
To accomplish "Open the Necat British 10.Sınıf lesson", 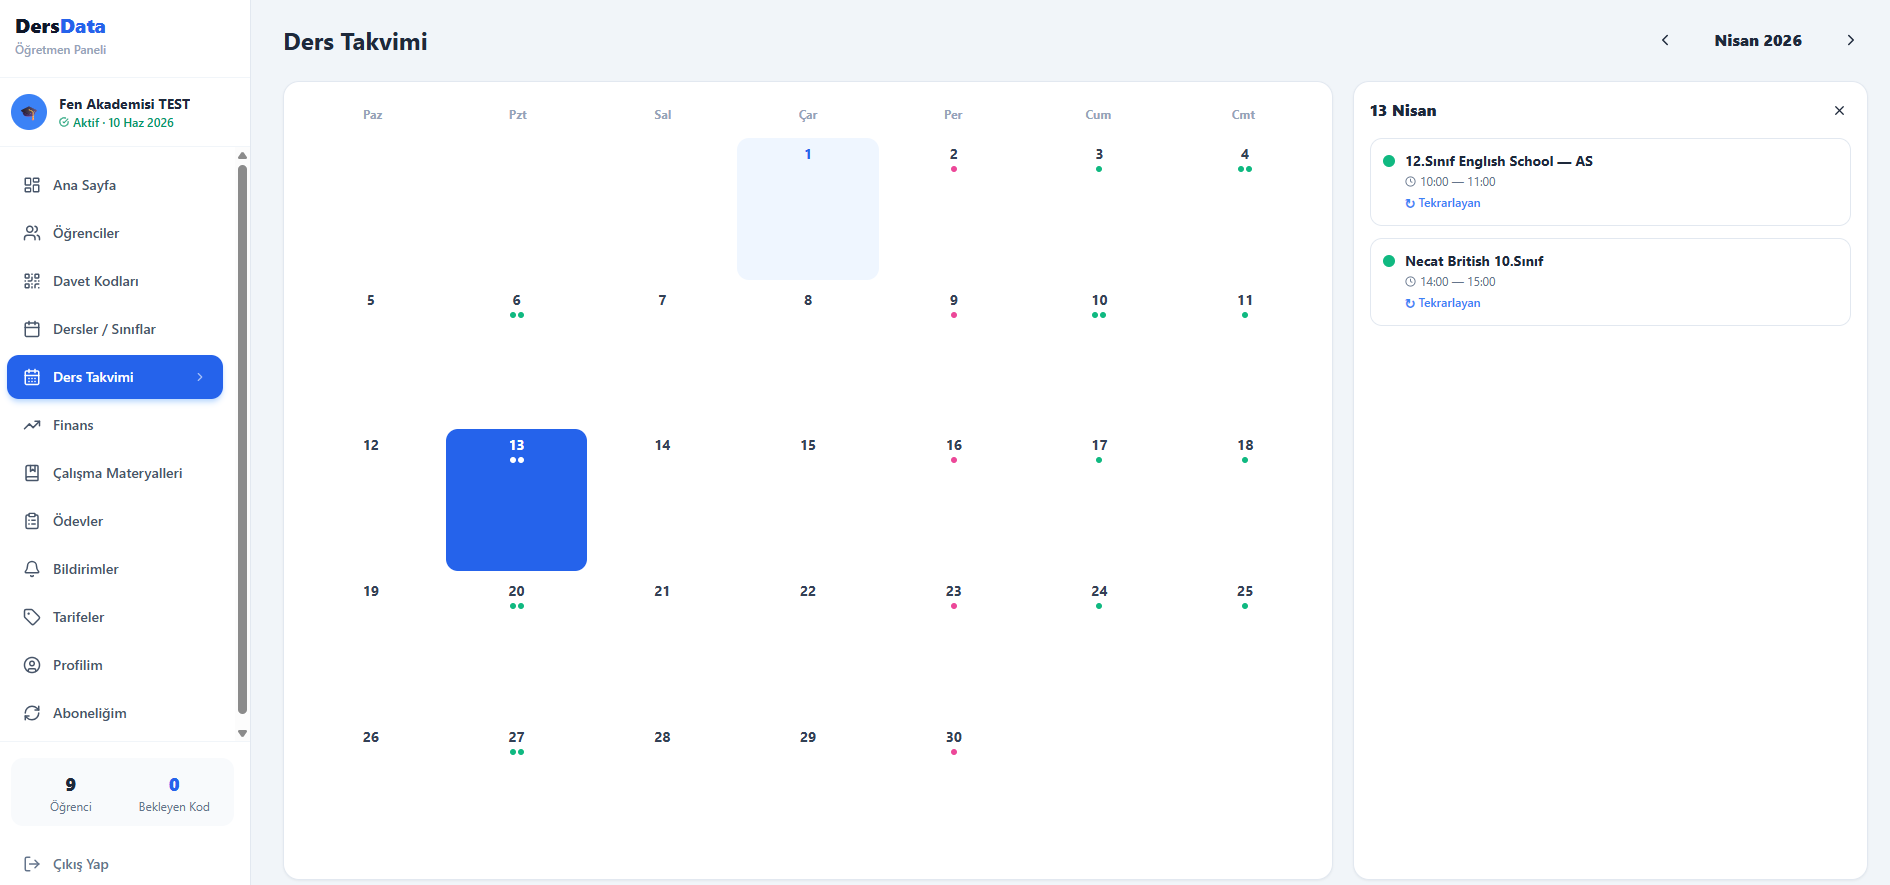I will (x=1609, y=281).
